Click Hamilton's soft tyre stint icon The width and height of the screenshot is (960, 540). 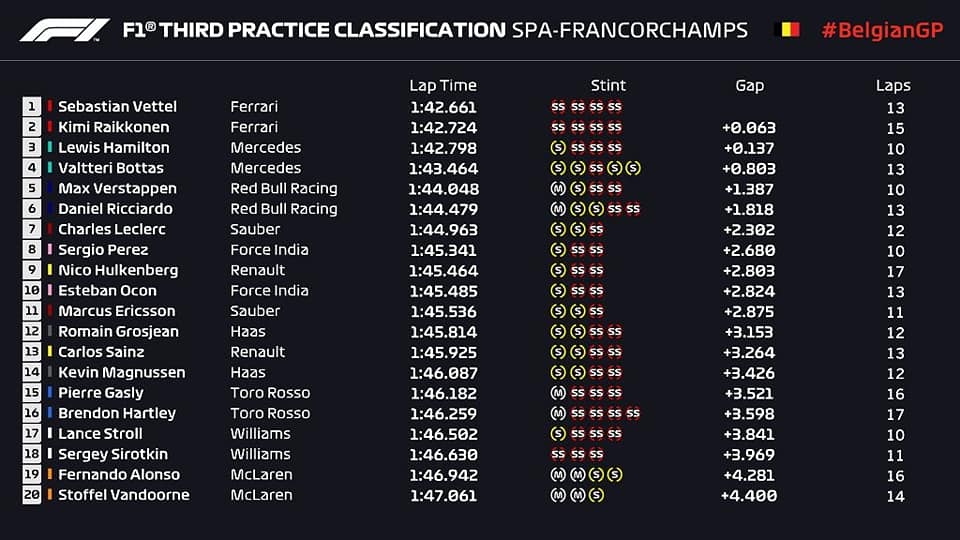click(558, 148)
